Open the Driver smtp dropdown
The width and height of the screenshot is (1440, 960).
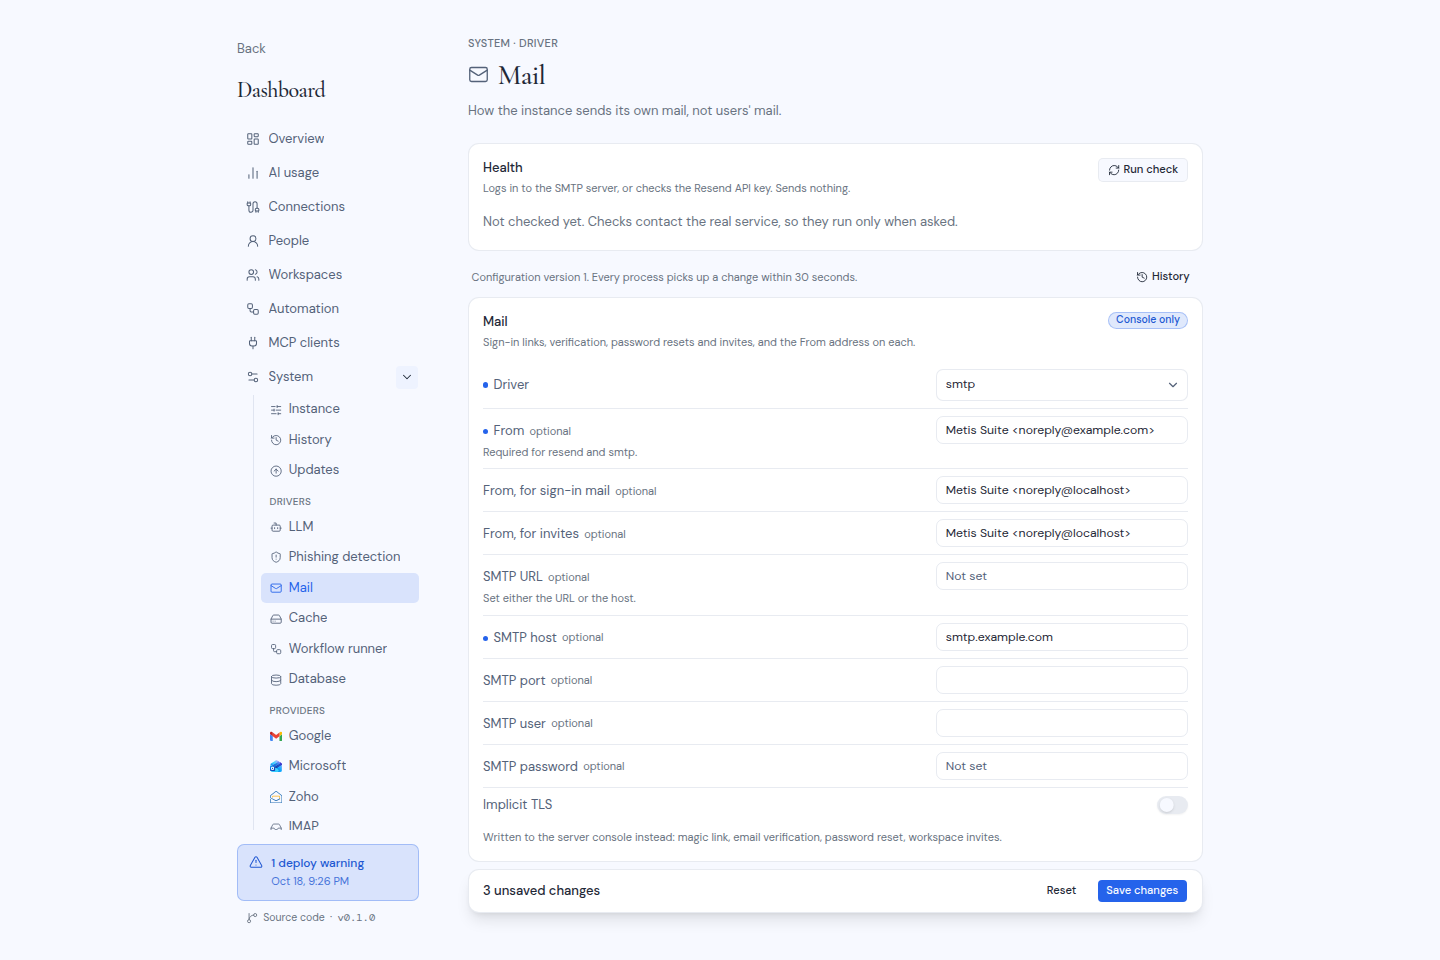click(x=1062, y=385)
